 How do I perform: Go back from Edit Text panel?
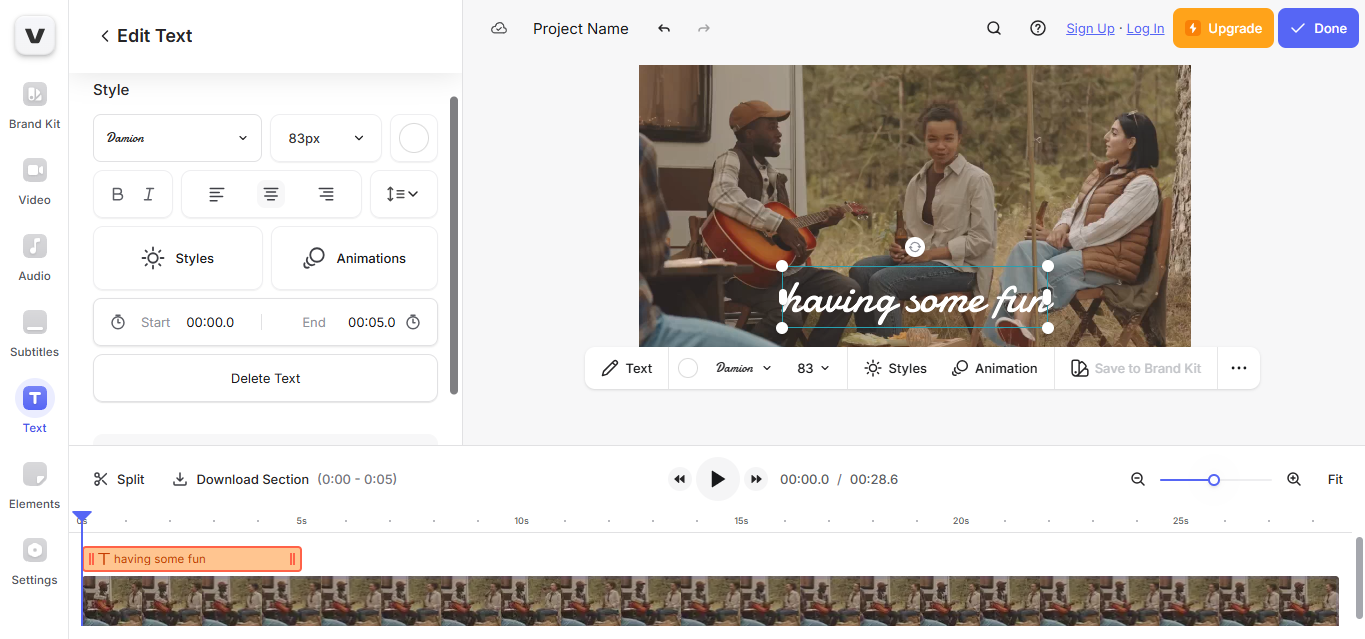point(105,36)
